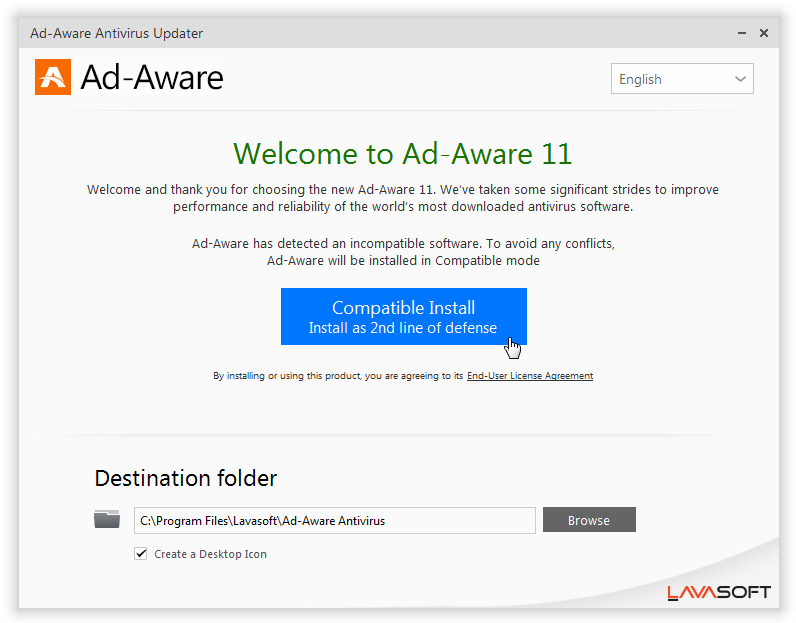
Task: Click the 'Destination folder' heading
Action: pyautogui.click(x=186, y=478)
